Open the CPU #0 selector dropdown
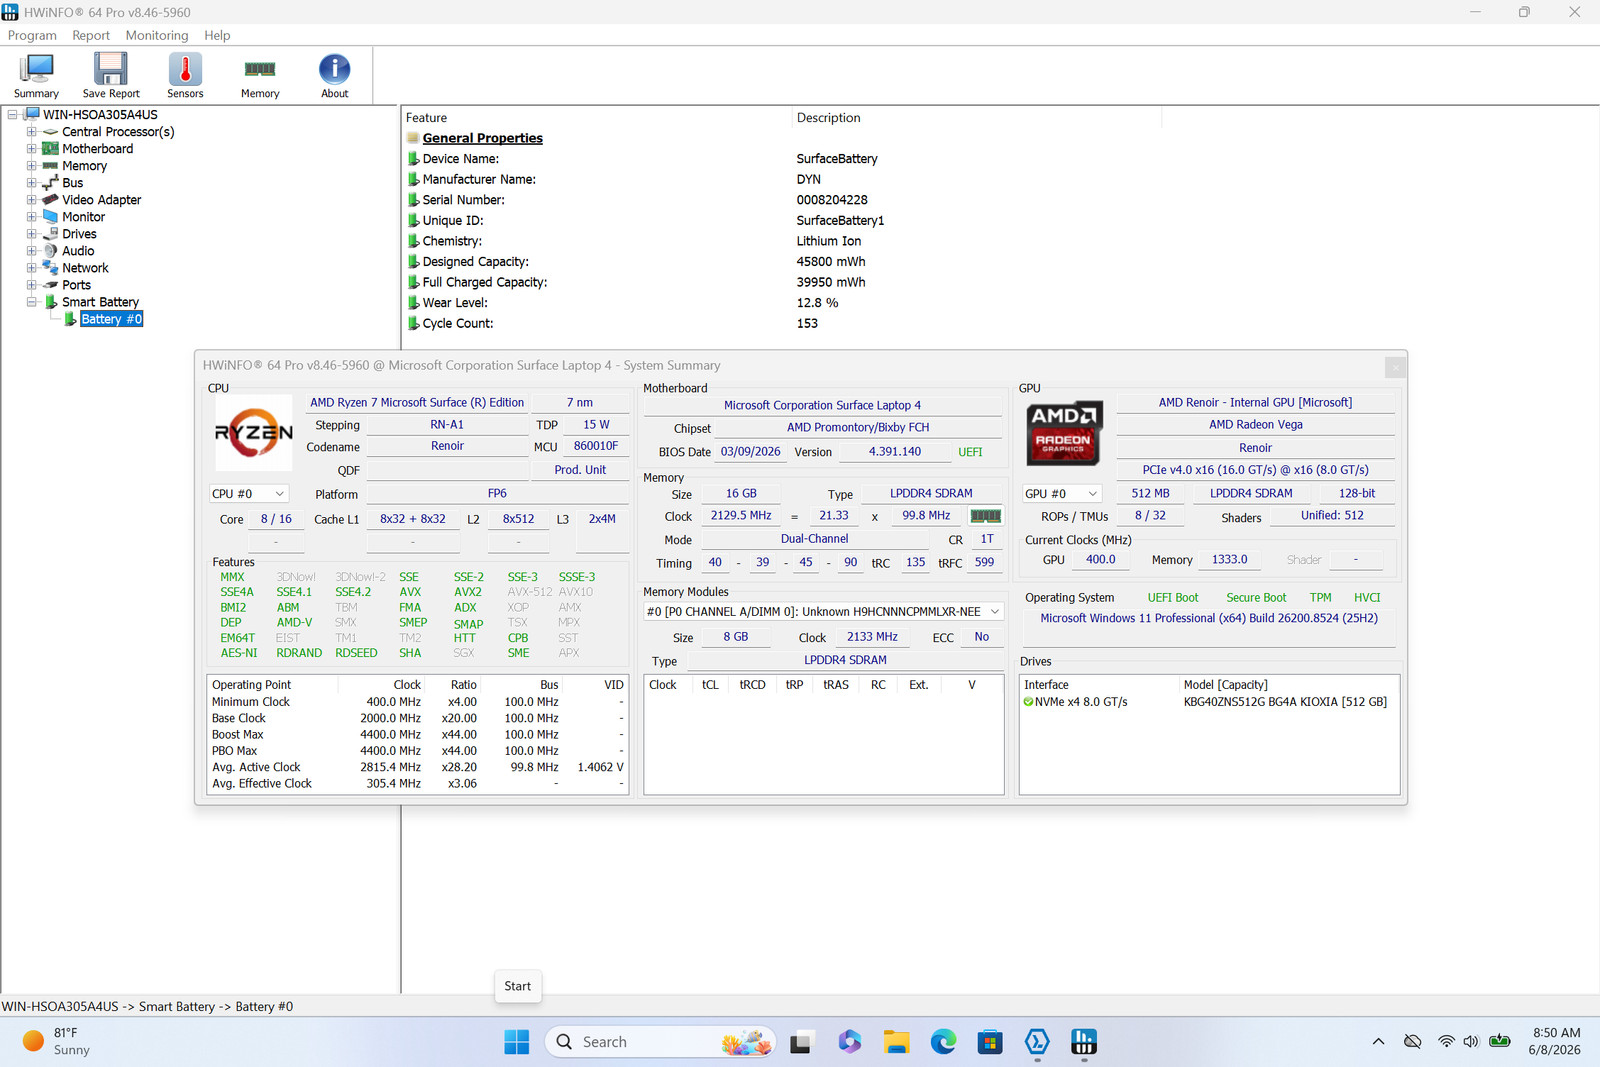The height and width of the screenshot is (1067, 1600). click(x=249, y=494)
